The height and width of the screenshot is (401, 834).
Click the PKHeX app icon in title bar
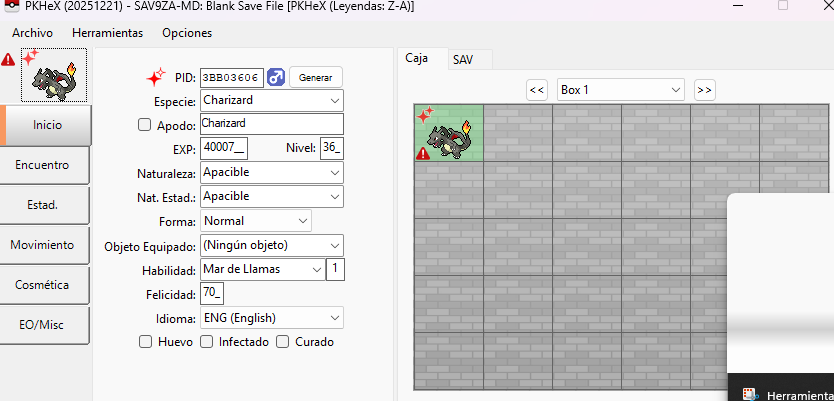coord(10,8)
